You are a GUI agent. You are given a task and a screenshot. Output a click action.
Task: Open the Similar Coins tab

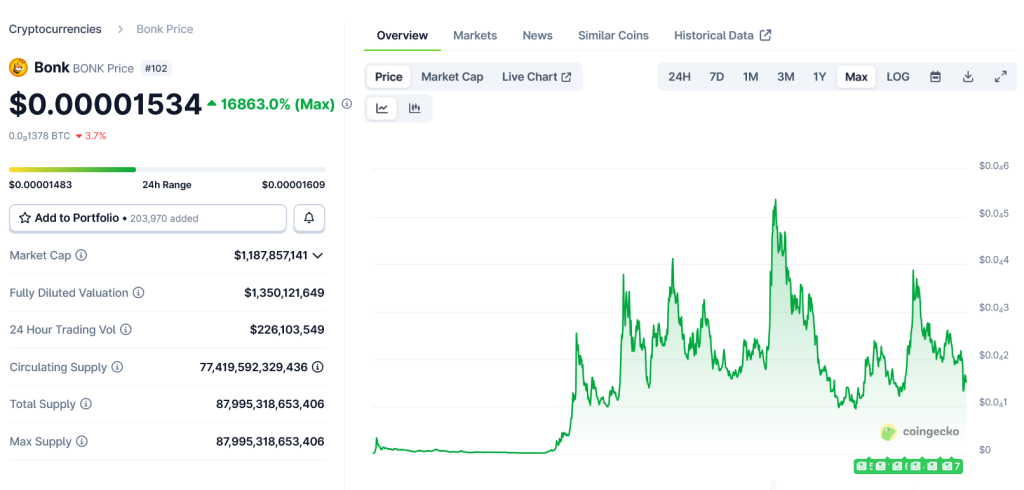613,35
